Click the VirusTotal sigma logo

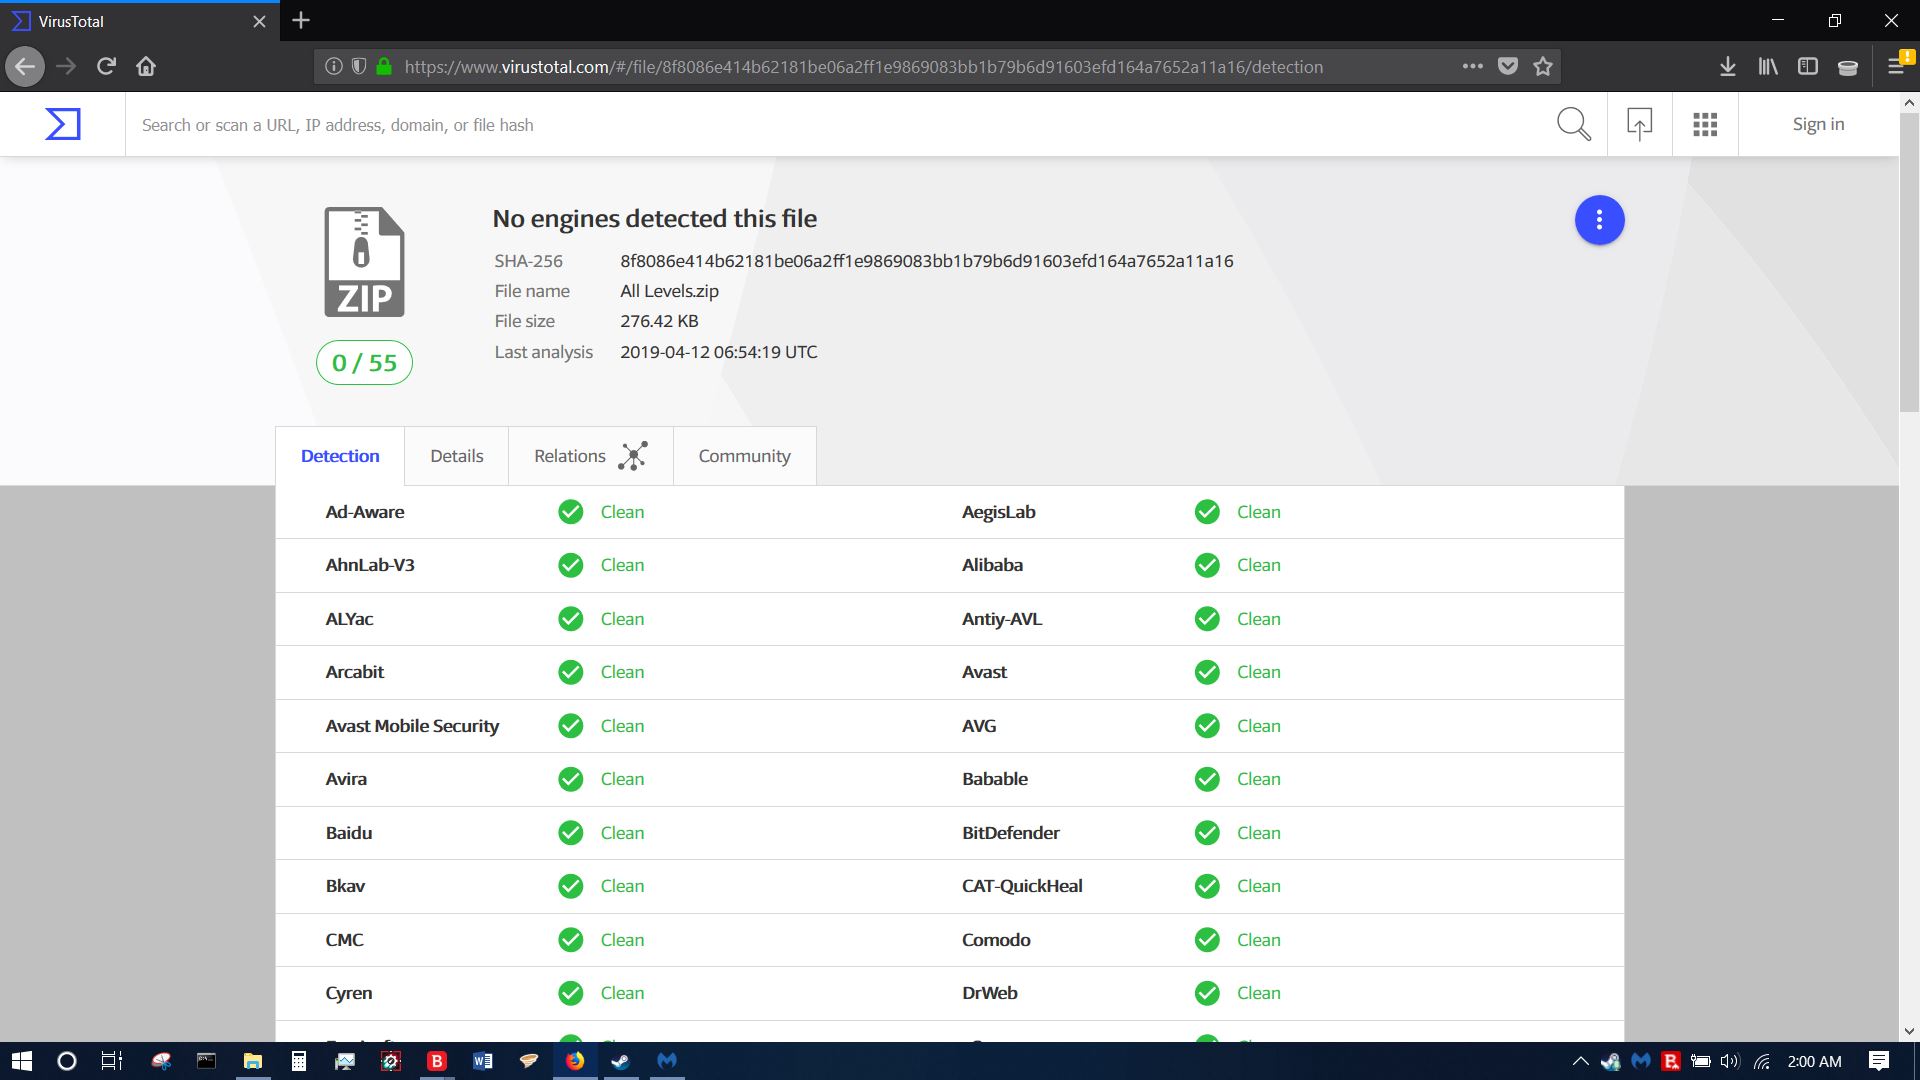pyautogui.click(x=62, y=124)
